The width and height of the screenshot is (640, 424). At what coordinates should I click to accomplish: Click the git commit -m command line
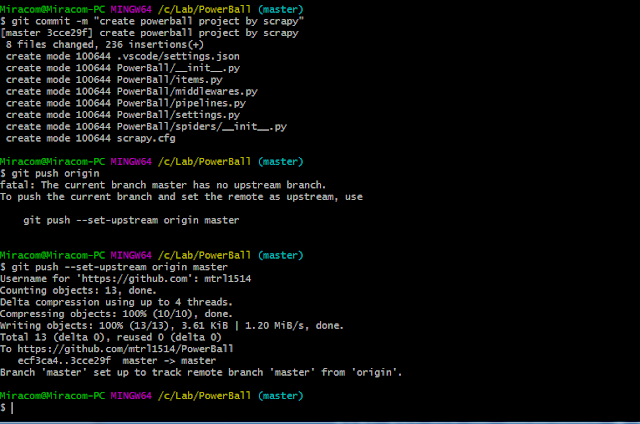coord(152,21)
